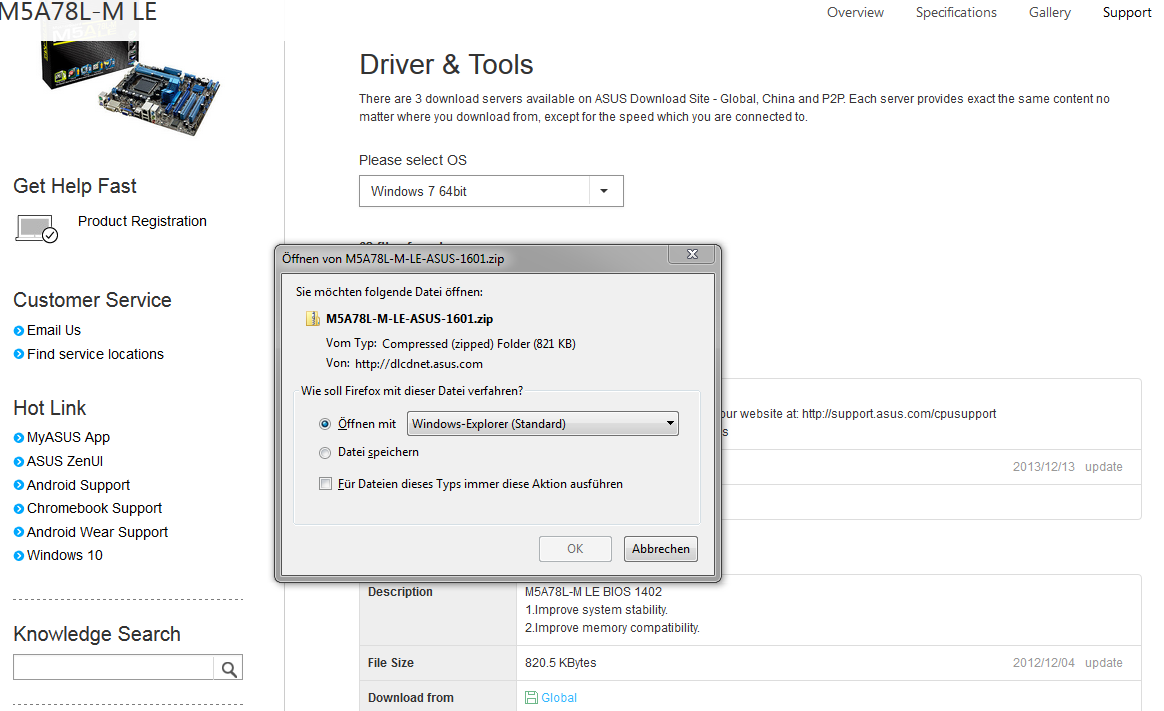The height and width of the screenshot is (711, 1164).
Task: Open the Windows-Explorer (Standard) application dropdown
Action: click(x=543, y=424)
